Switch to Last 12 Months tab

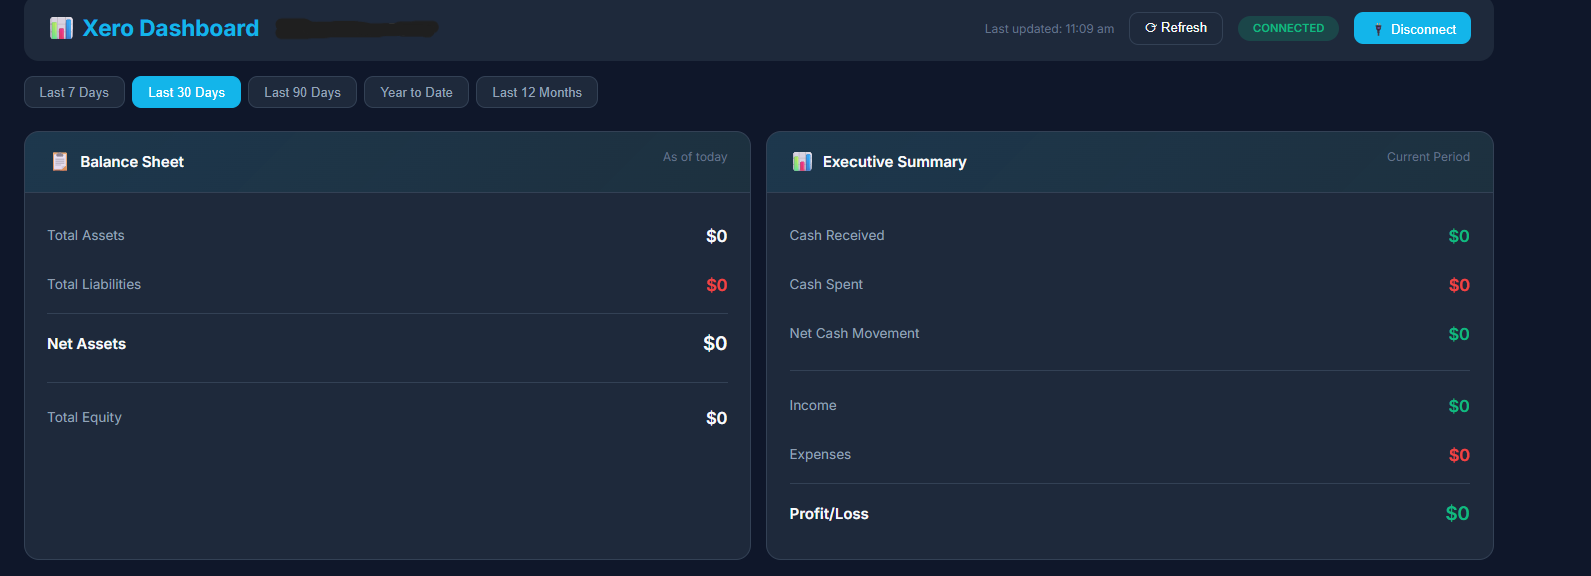click(x=536, y=92)
